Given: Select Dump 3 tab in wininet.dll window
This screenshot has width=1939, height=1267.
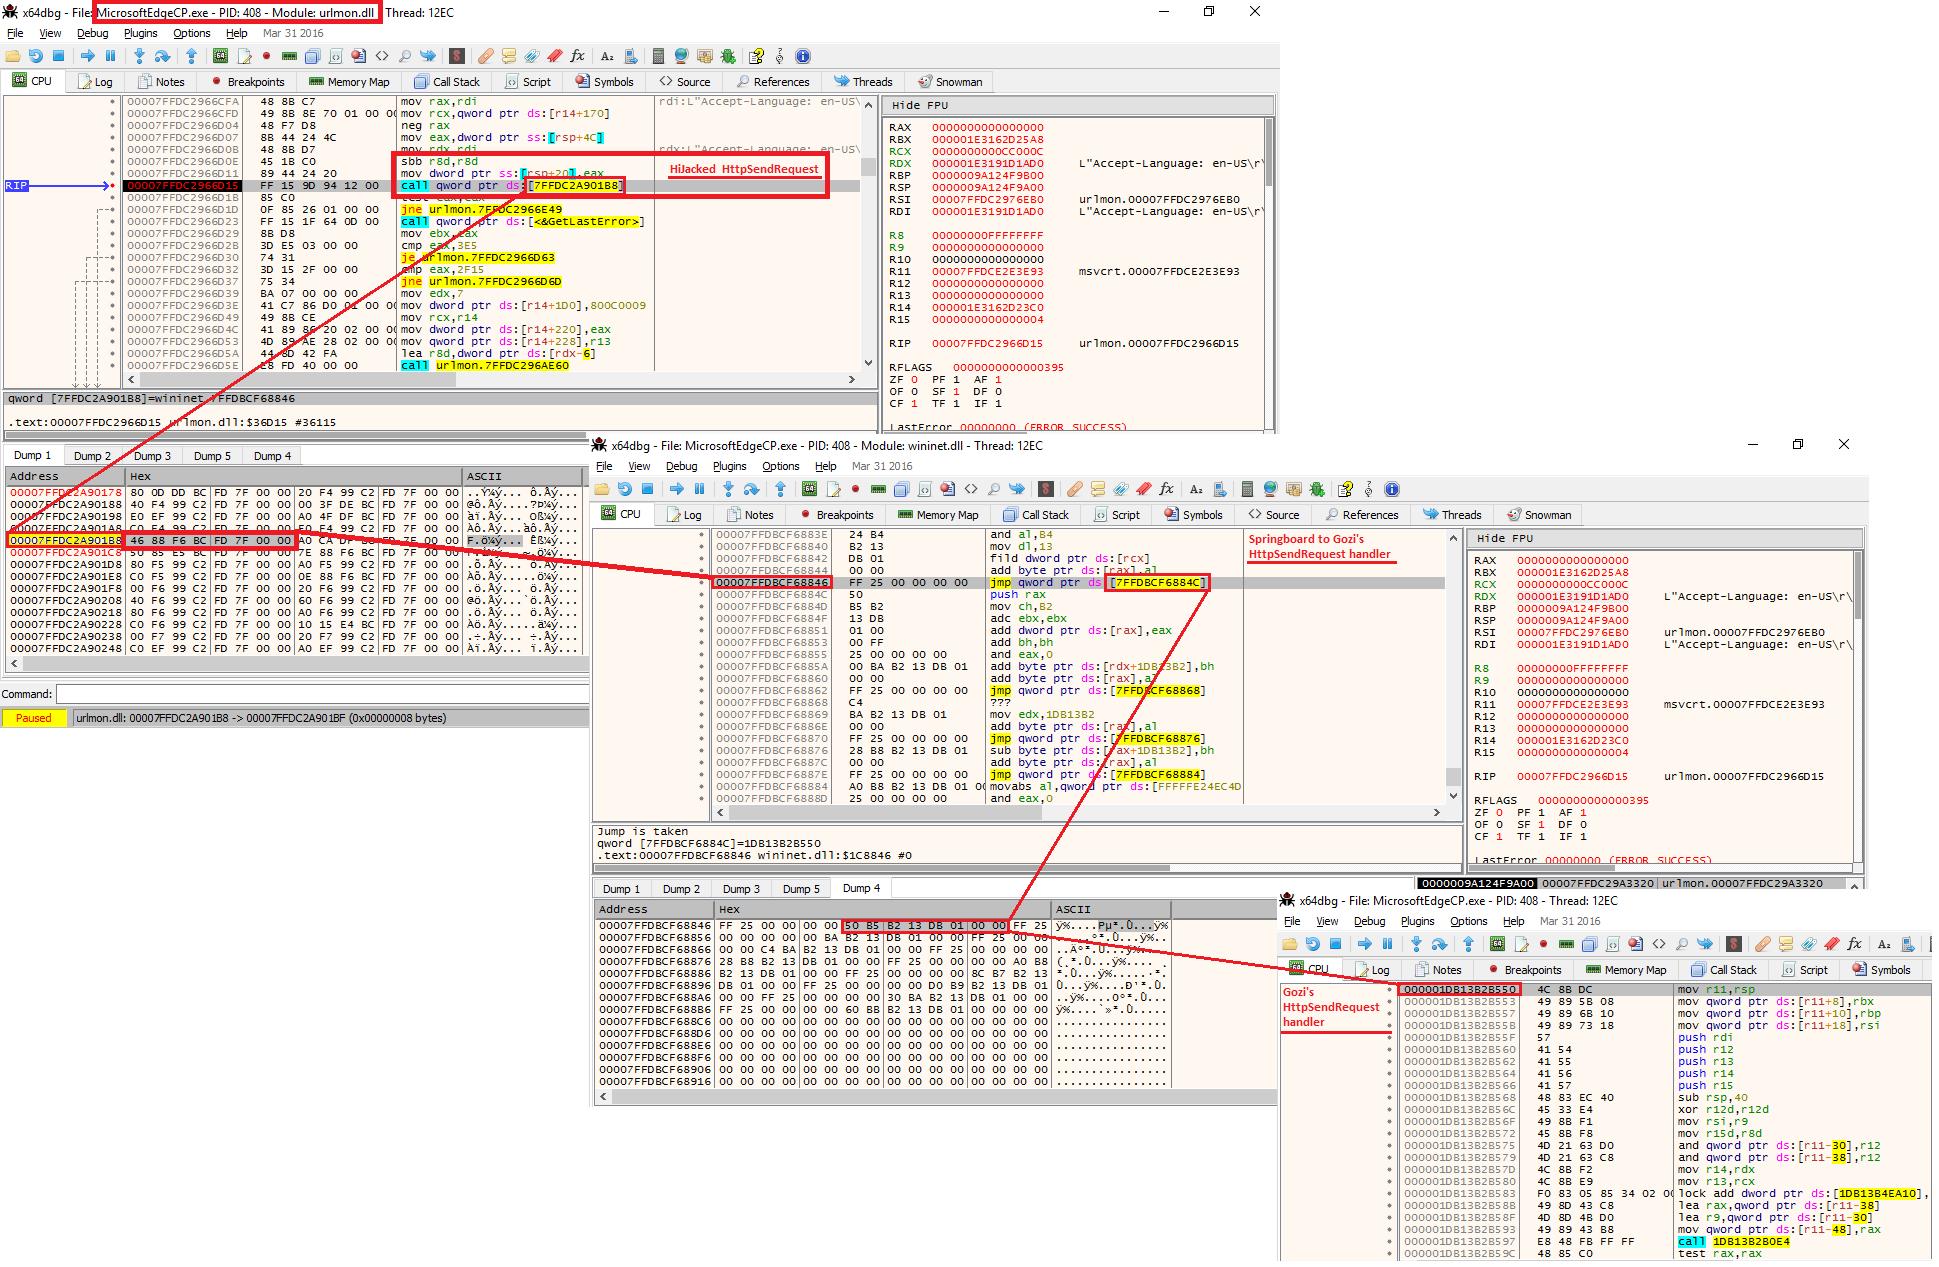Looking at the screenshot, I should [x=741, y=889].
